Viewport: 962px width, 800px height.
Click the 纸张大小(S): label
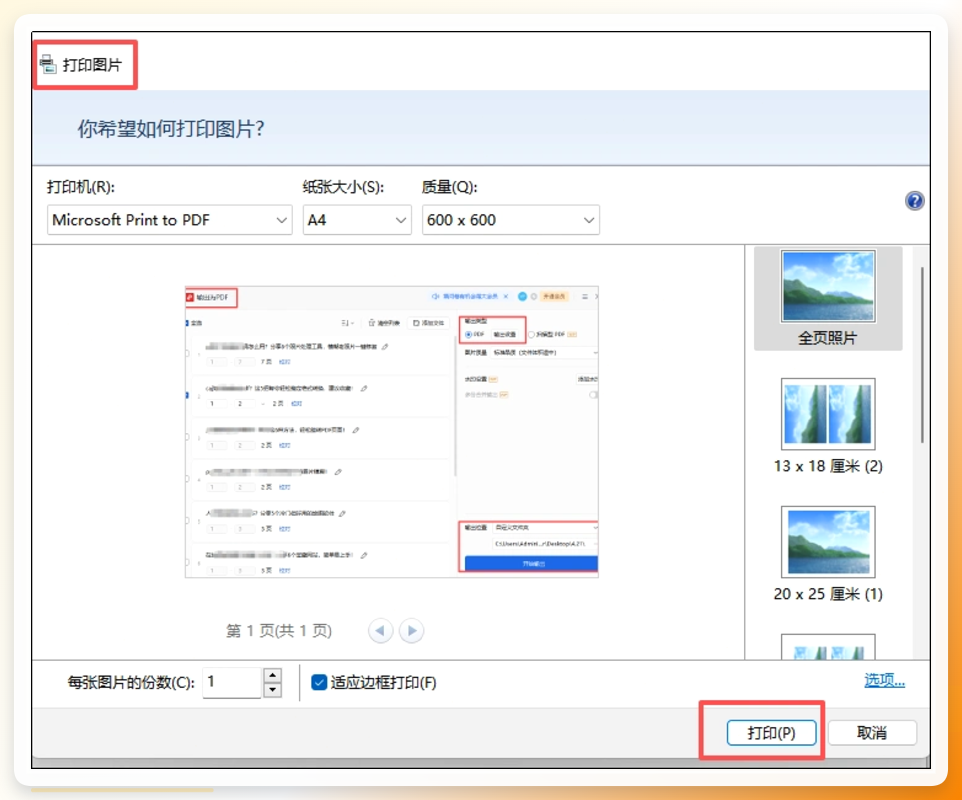pyautogui.click(x=343, y=187)
